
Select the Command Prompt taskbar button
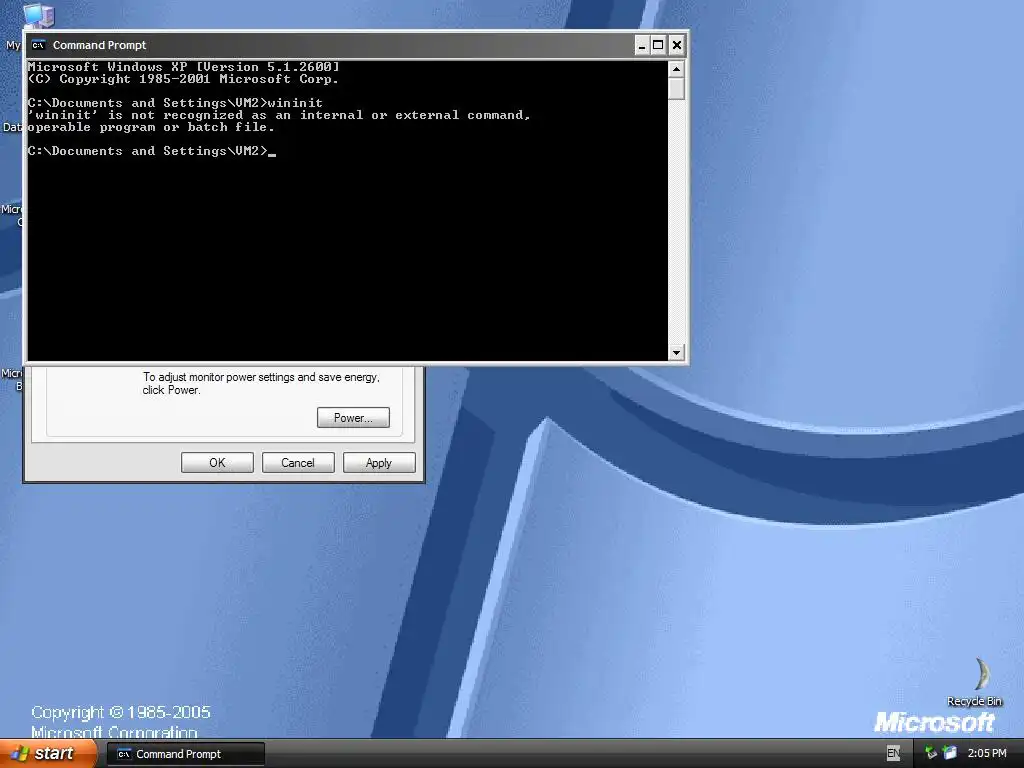coord(185,754)
